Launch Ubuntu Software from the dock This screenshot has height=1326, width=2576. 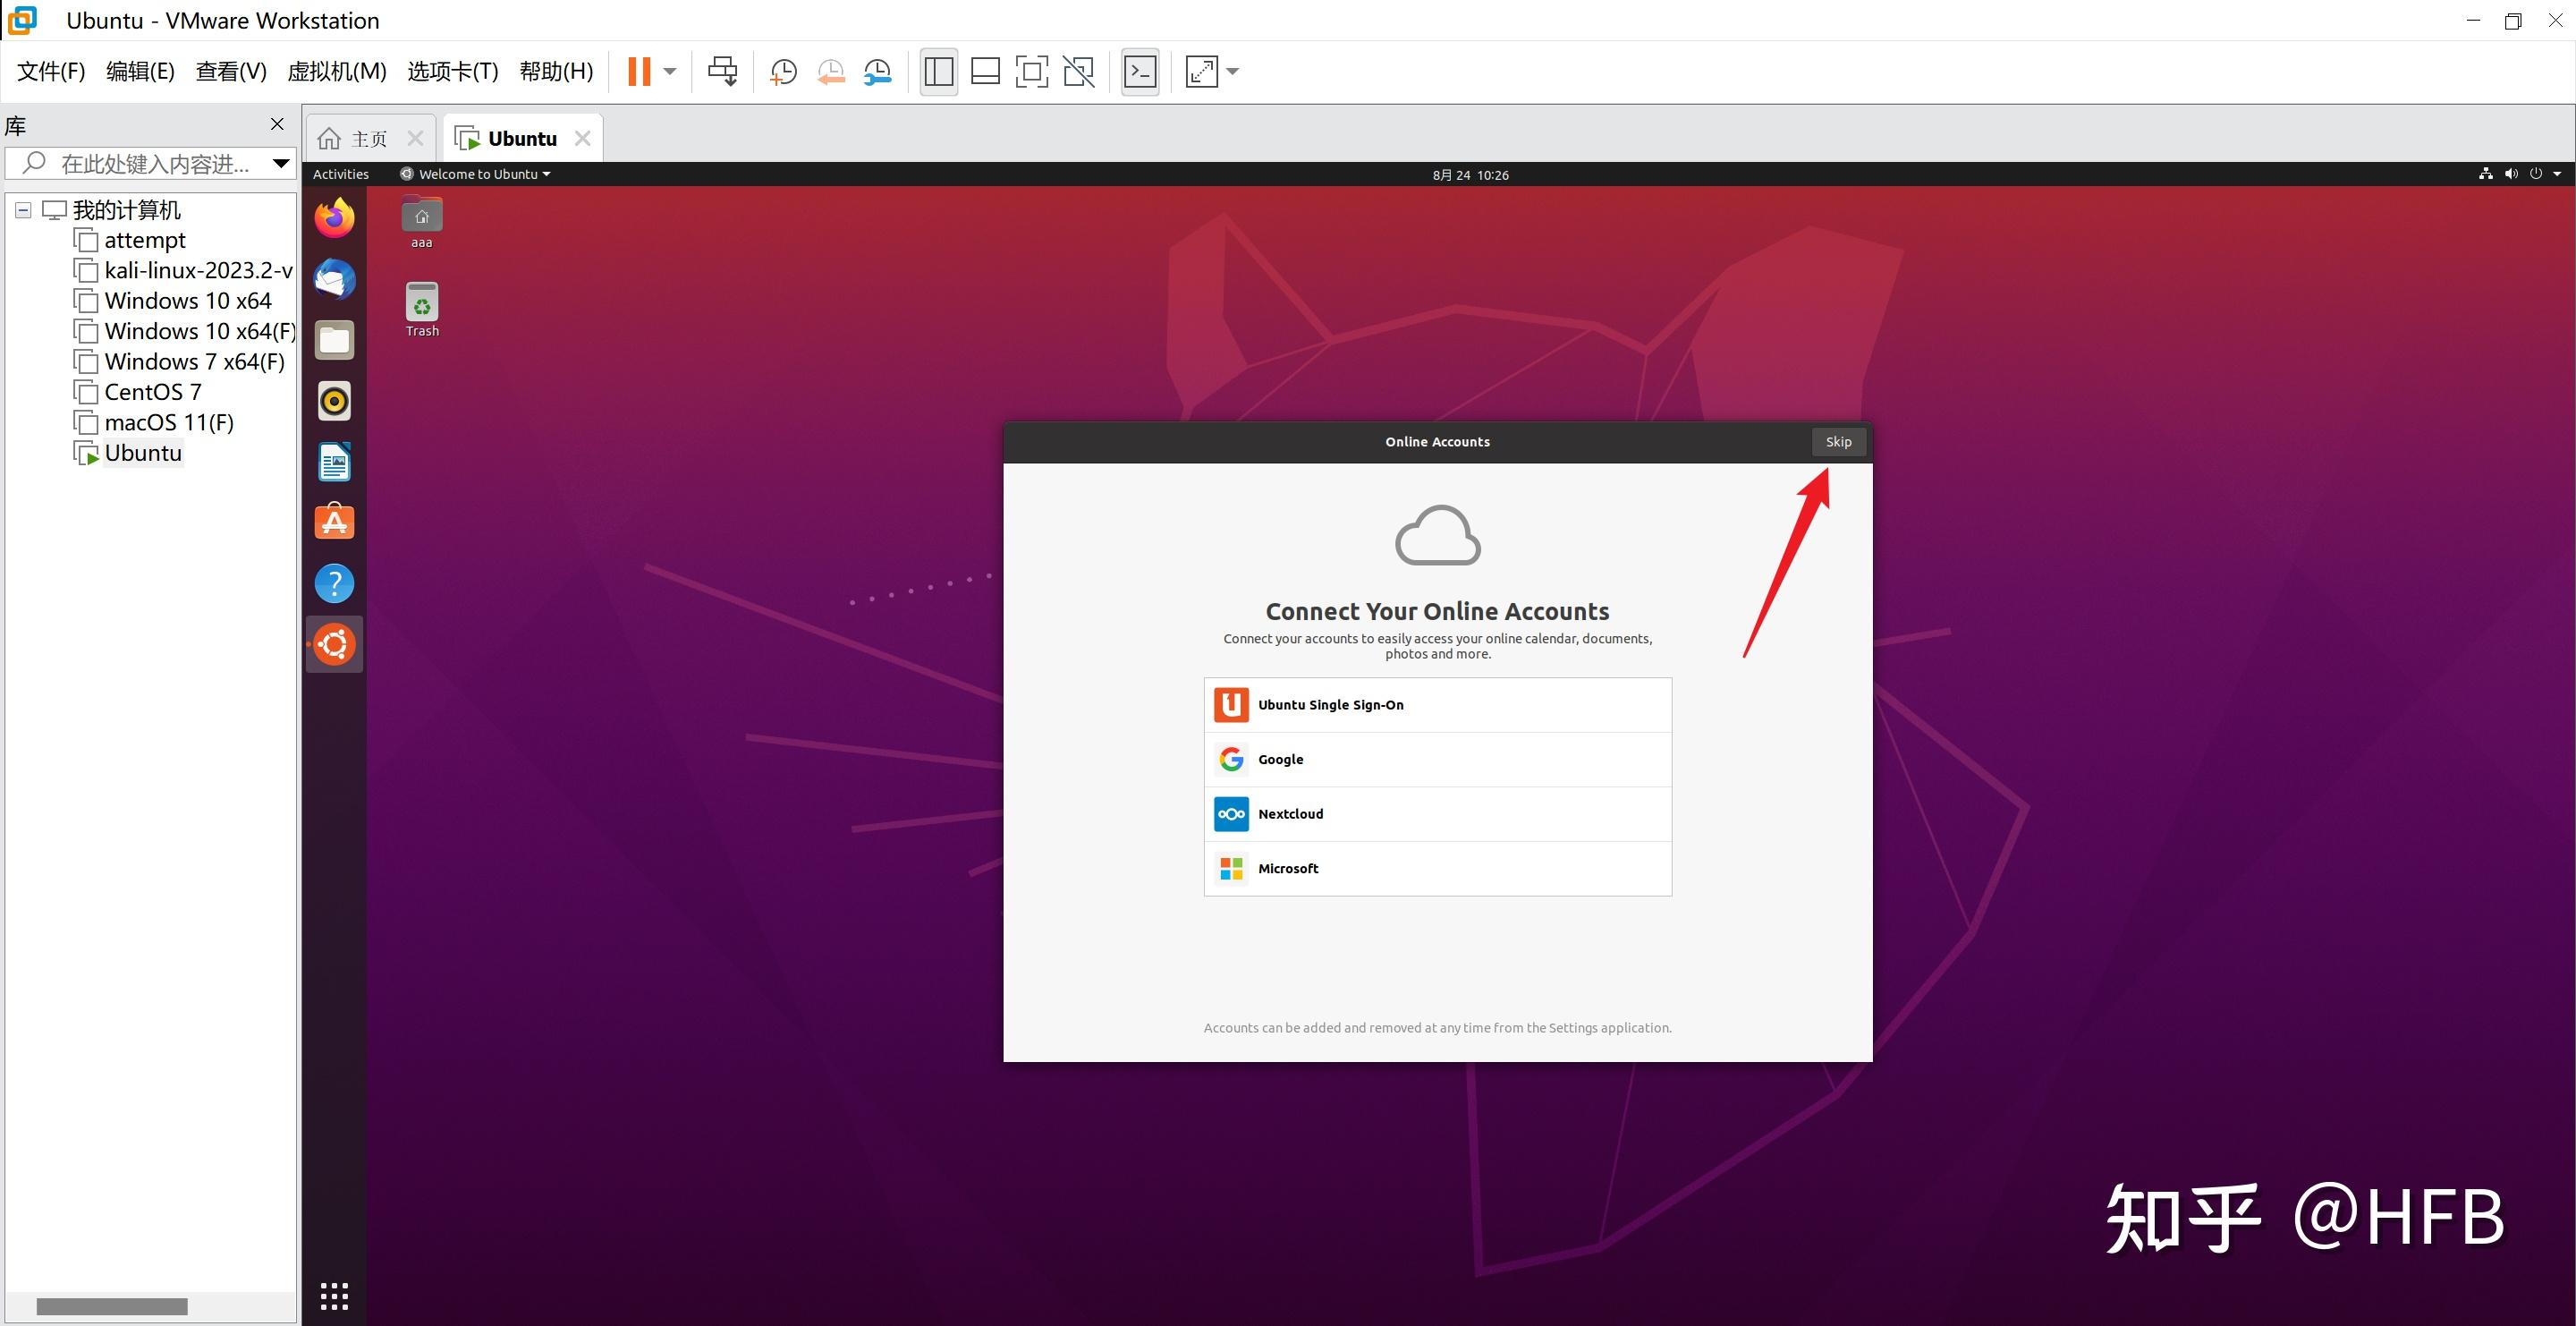(334, 522)
